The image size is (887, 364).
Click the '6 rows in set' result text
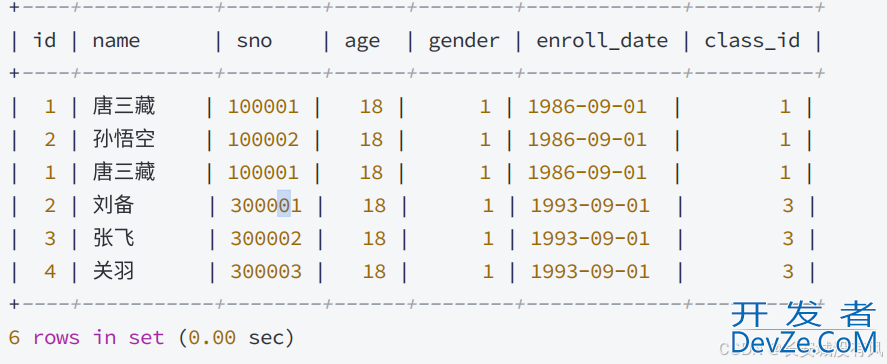click(x=86, y=338)
